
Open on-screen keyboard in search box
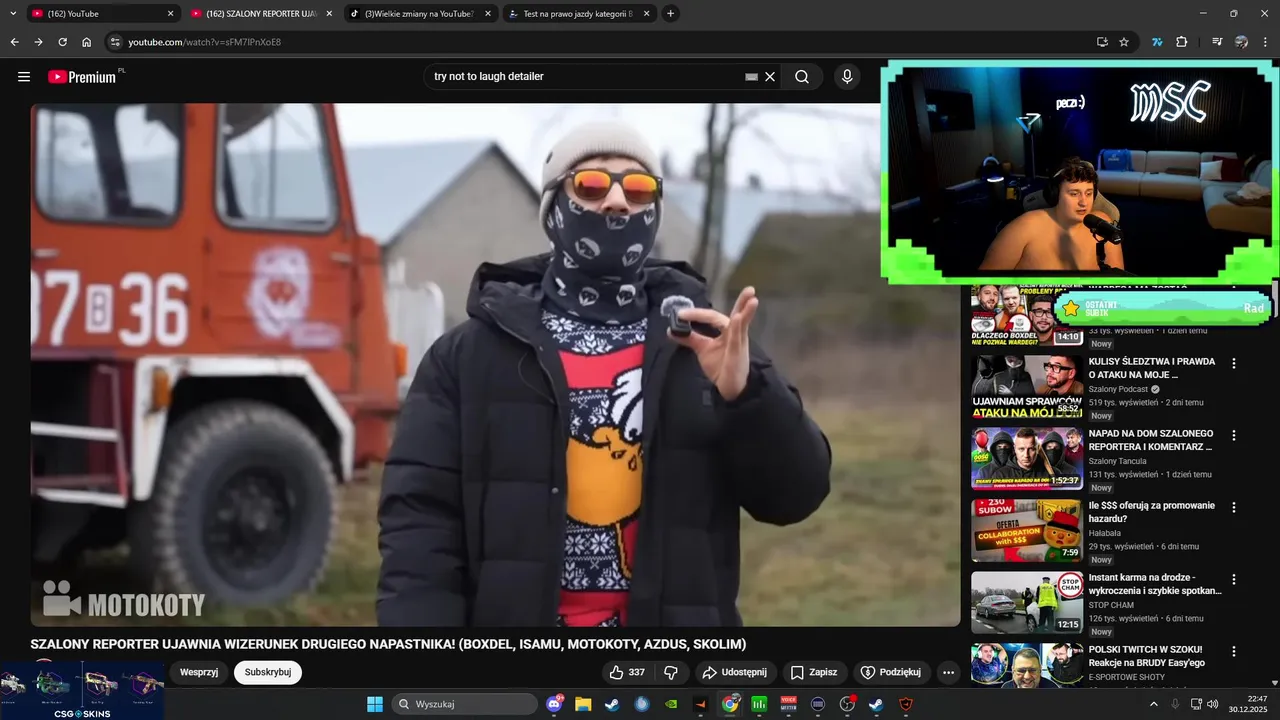pyautogui.click(x=752, y=77)
